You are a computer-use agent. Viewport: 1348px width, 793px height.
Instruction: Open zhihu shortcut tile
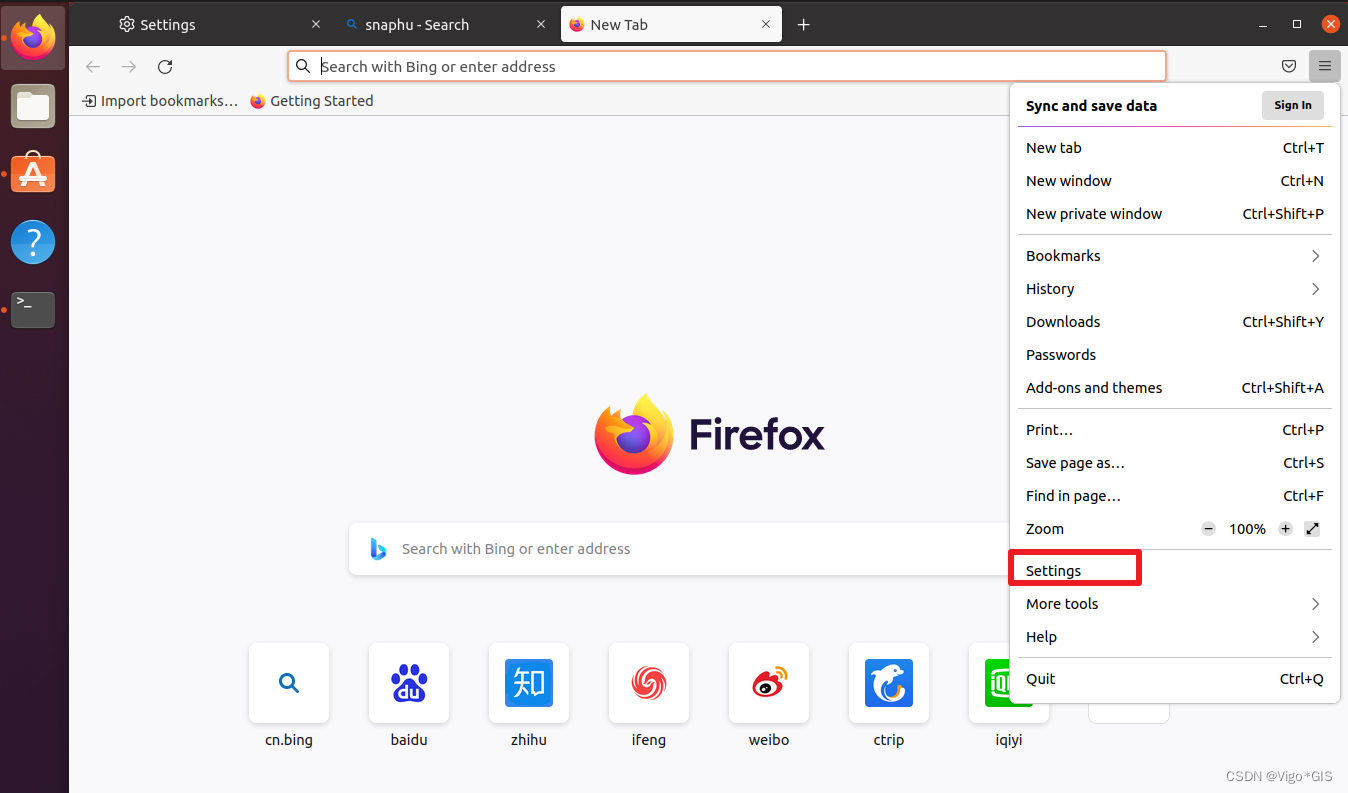pos(529,683)
